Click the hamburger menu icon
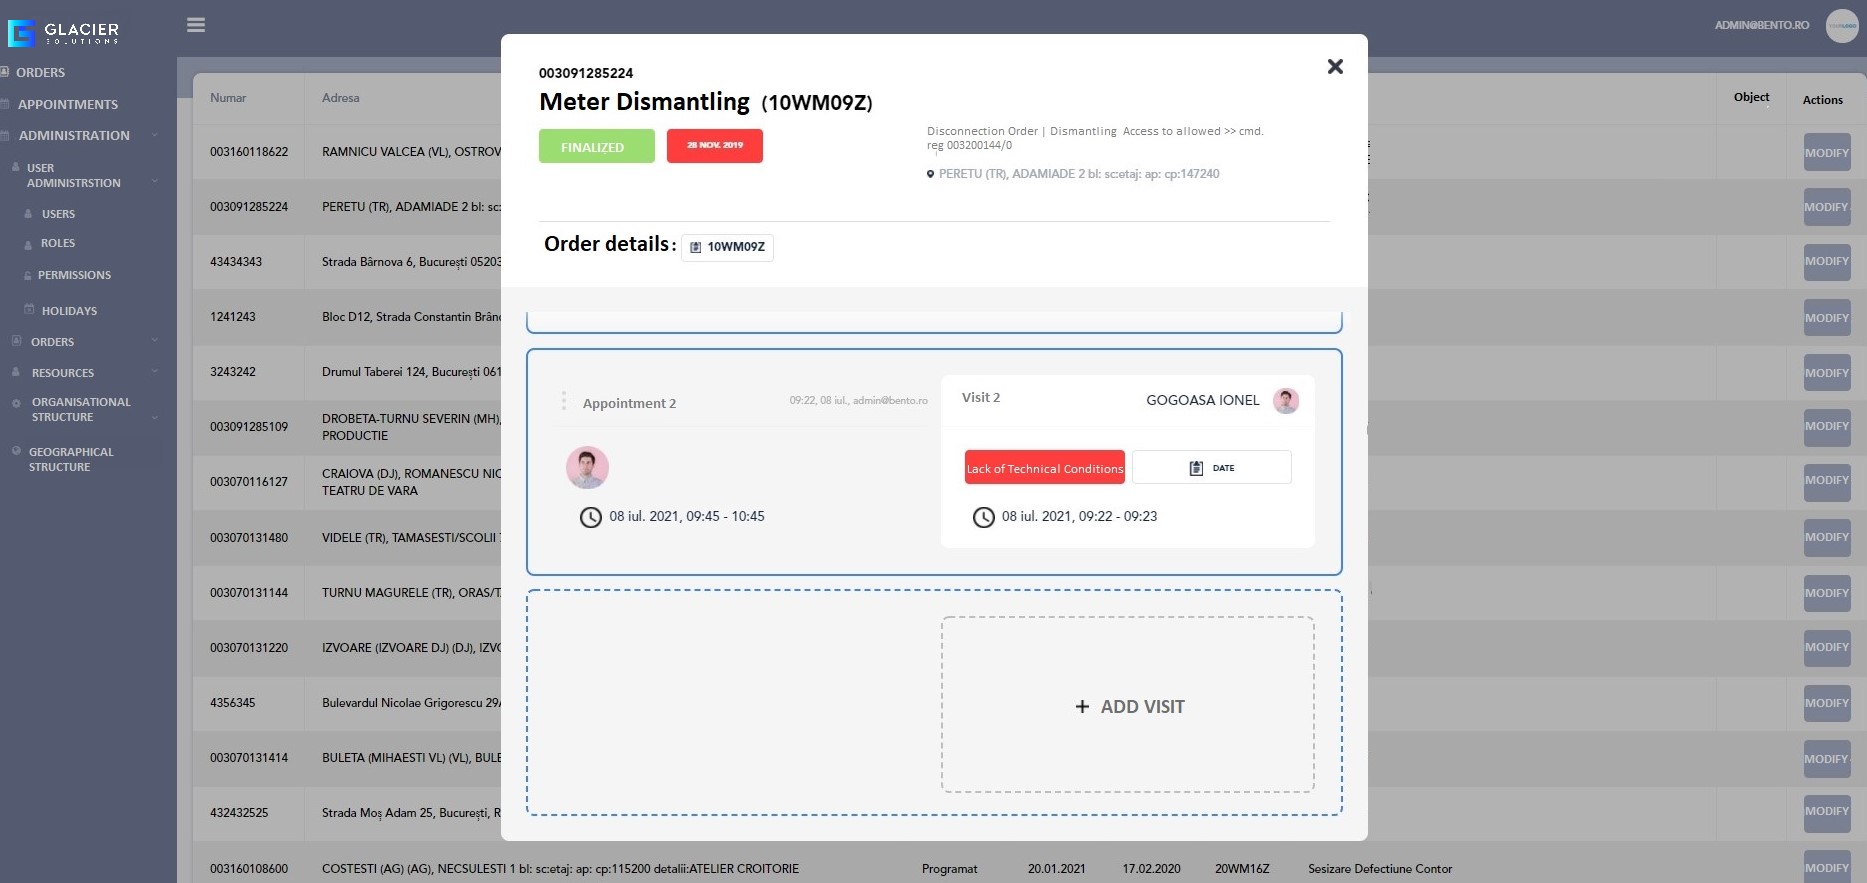The width and height of the screenshot is (1867, 883). pos(196,25)
